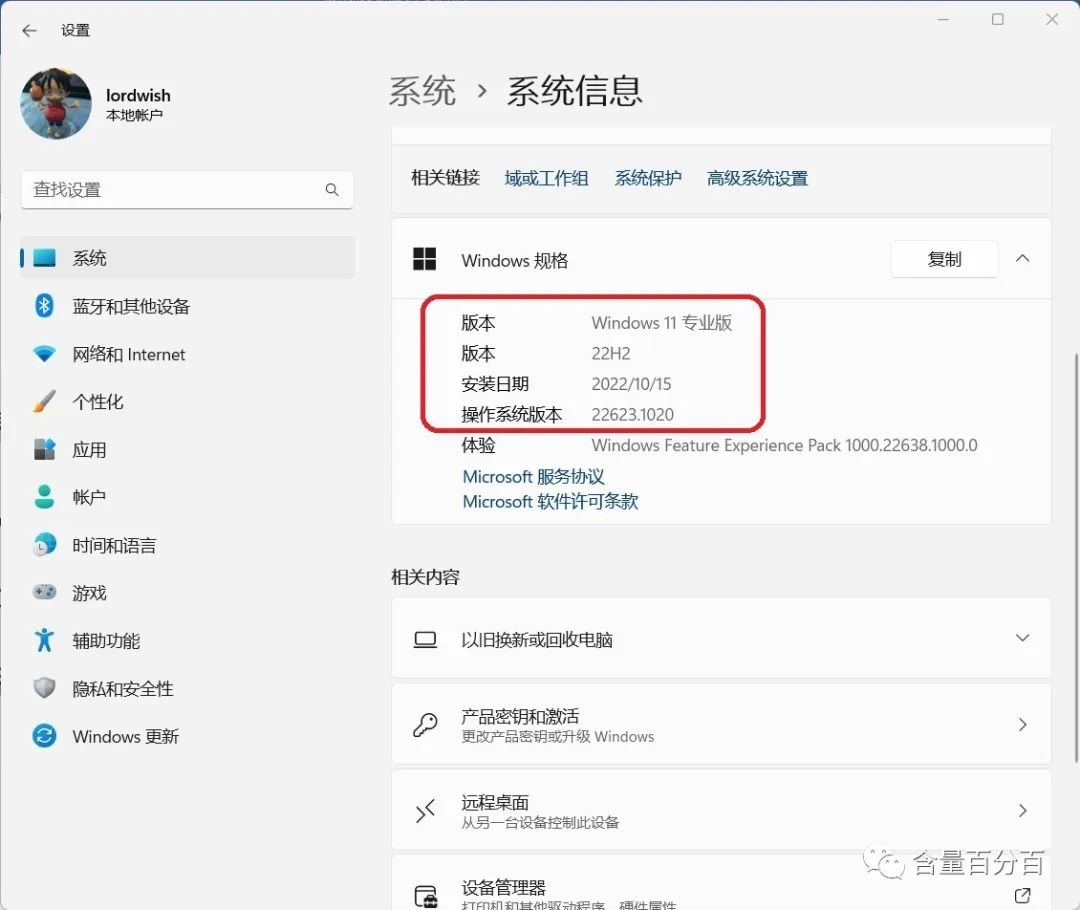Click the key icon for 产品密钥和激活
Image resolution: width=1080 pixels, height=910 pixels.
[425, 725]
